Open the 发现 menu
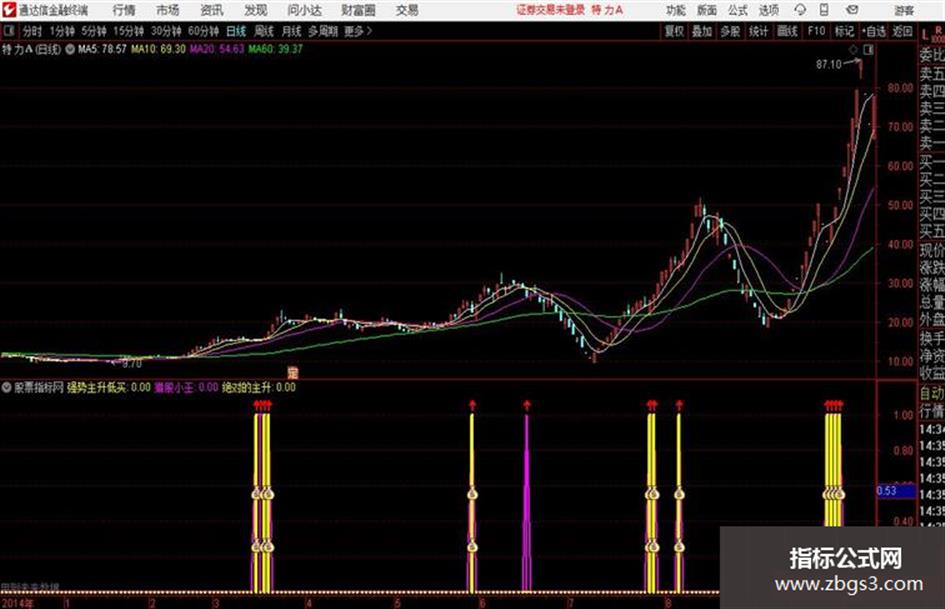Screen dimensions: 945x609 pyautogui.click(x=256, y=10)
